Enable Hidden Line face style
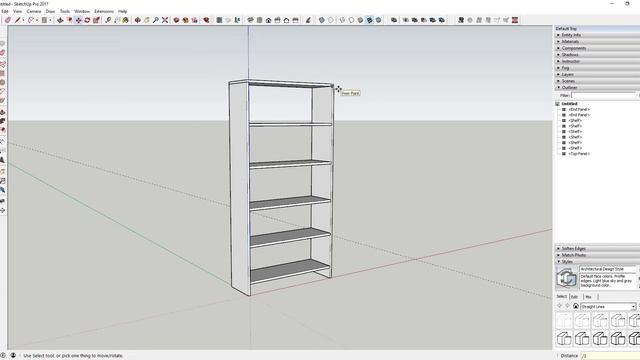The image size is (640, 360). click(x=351, y=20)
